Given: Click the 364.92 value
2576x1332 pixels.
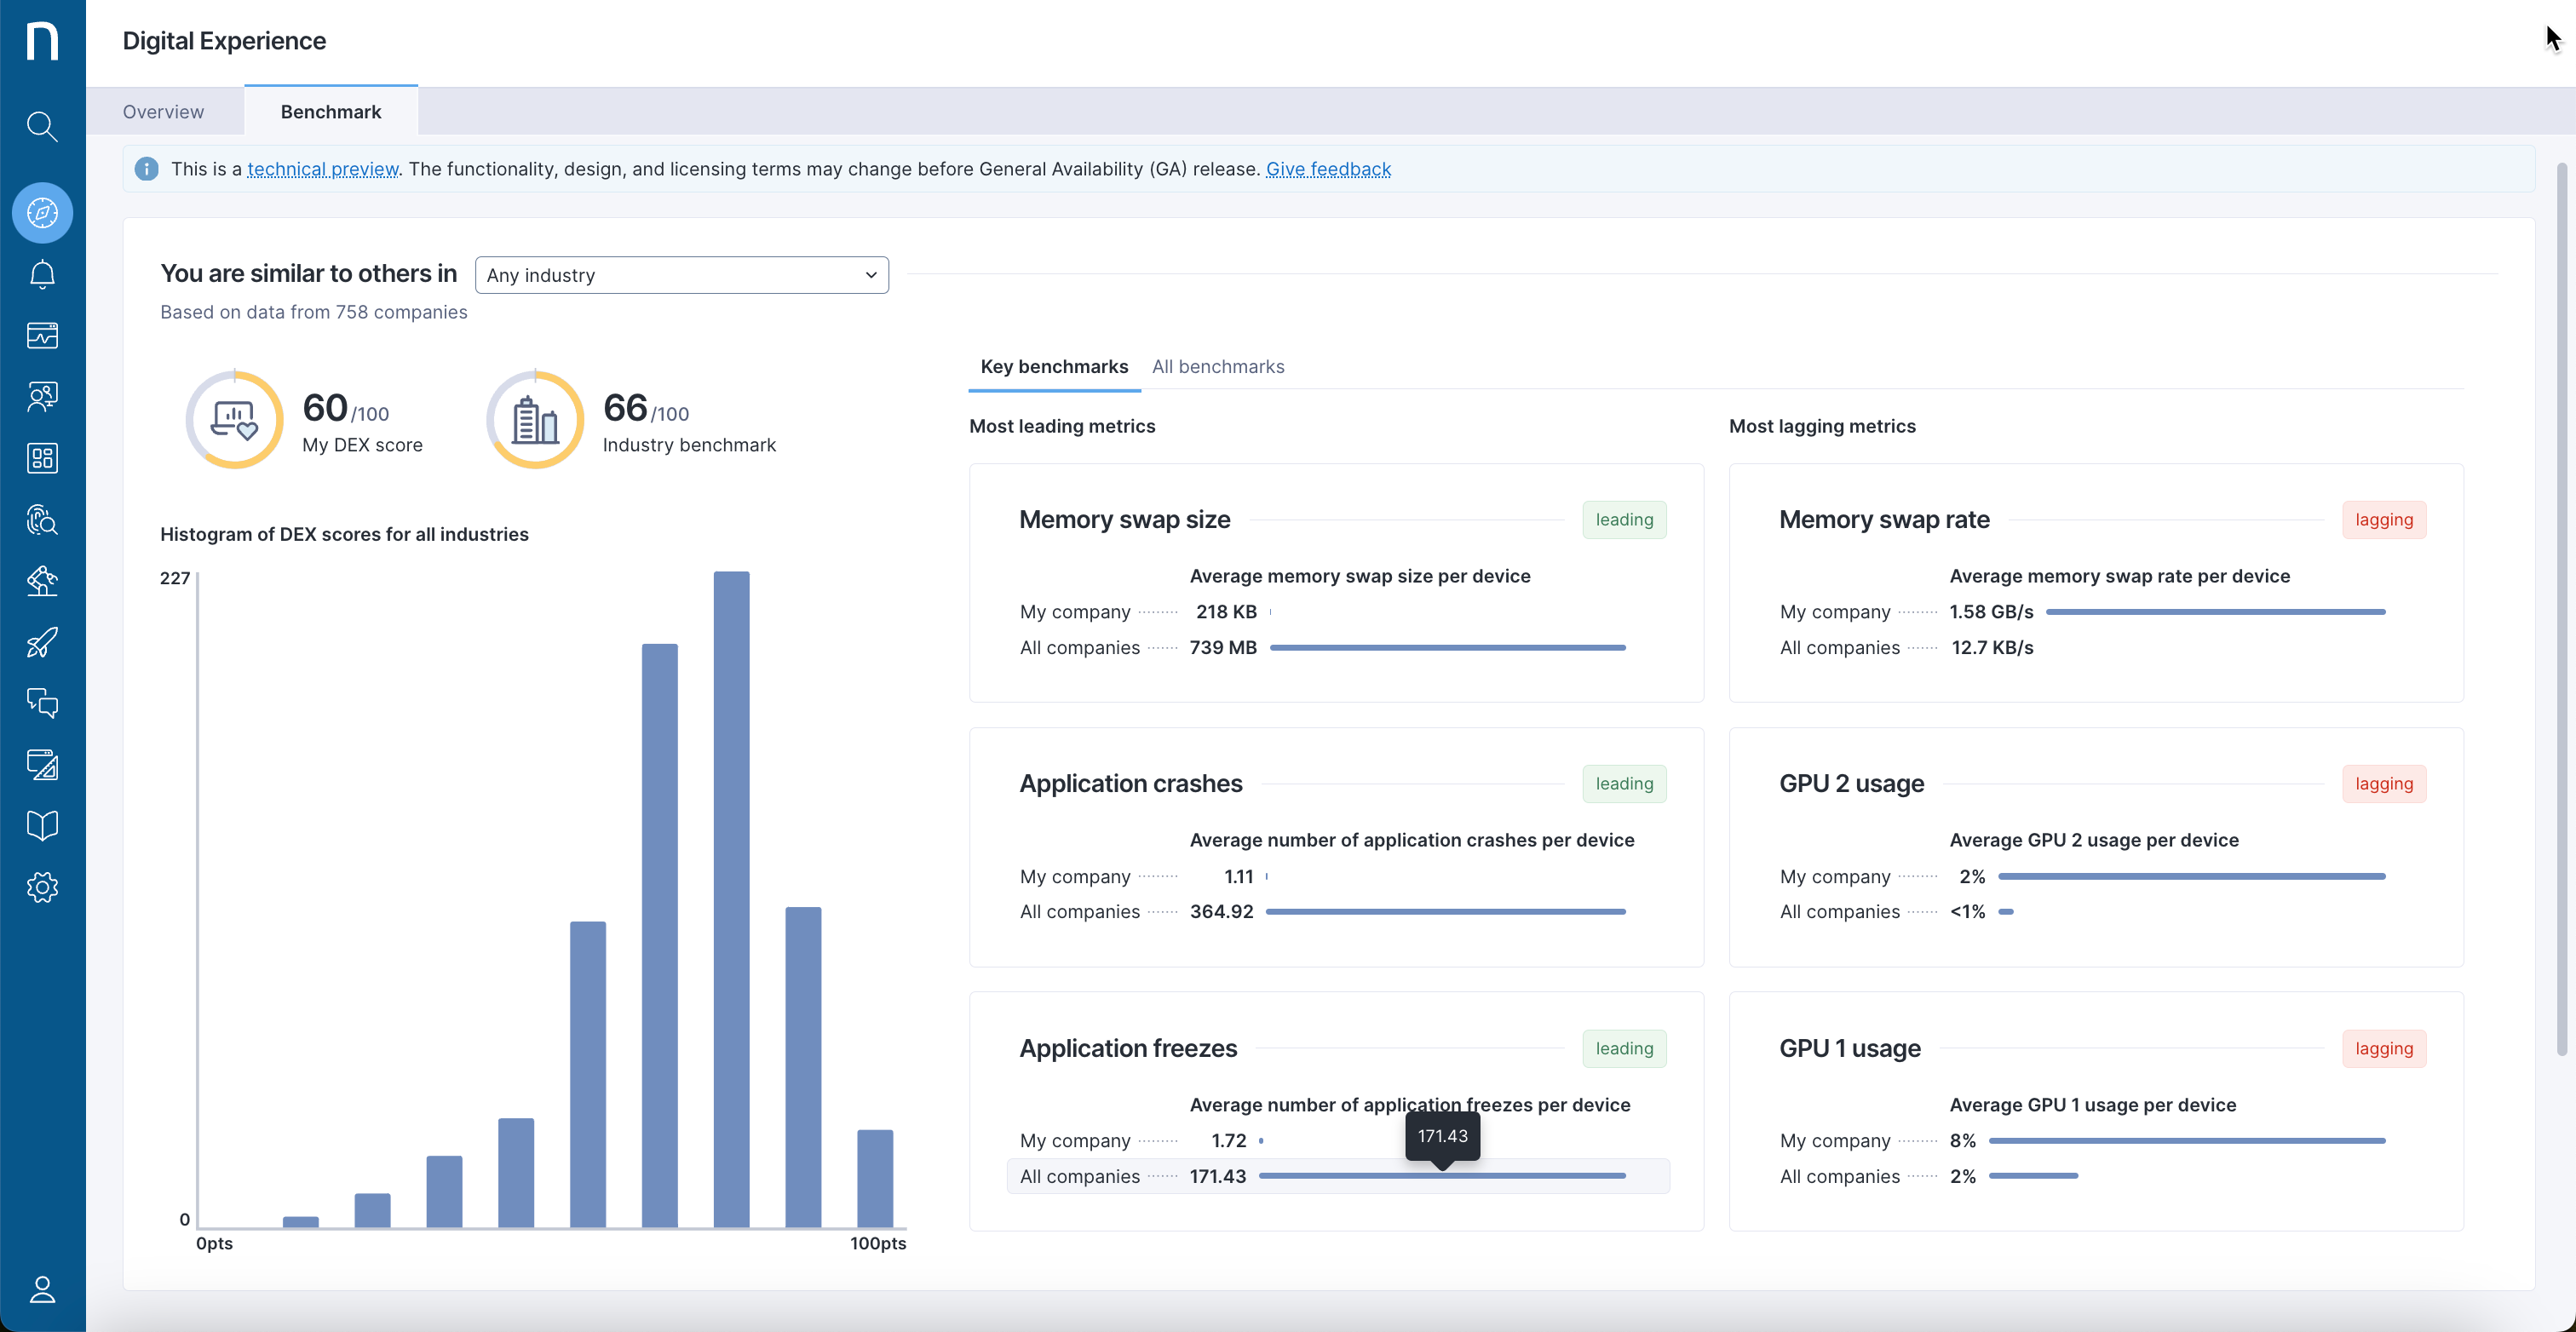Looking at the screenshot, I should tap(1221, 912).
